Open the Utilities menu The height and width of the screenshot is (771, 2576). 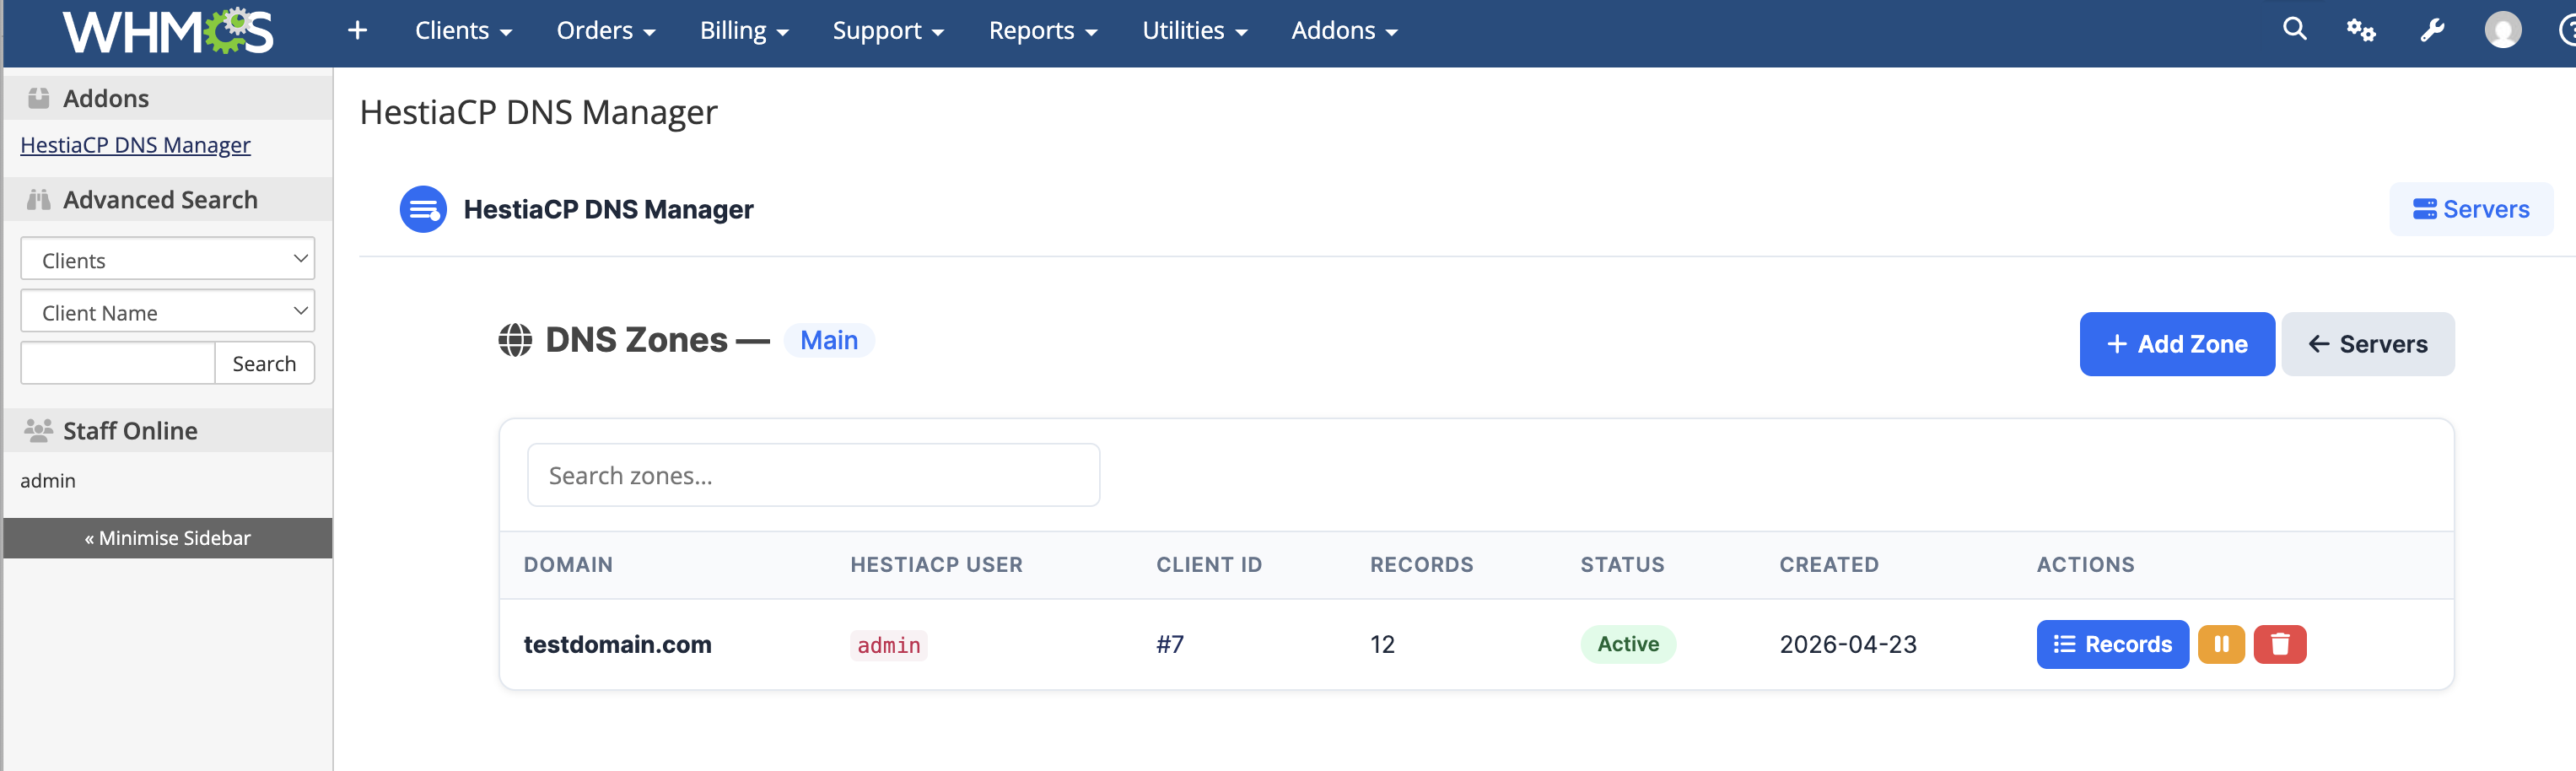(1194, 31)
